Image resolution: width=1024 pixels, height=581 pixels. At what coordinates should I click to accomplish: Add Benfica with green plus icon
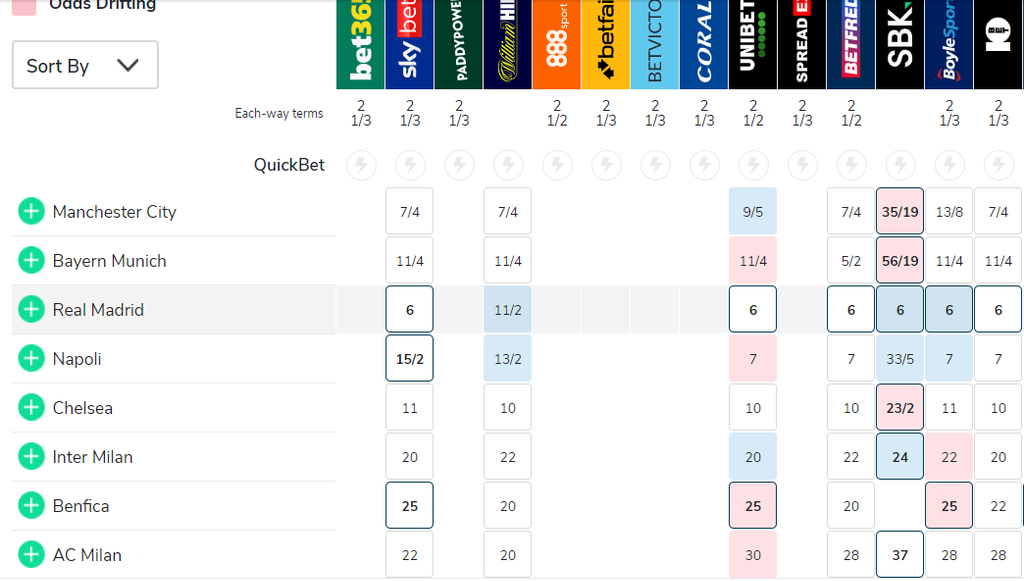coord(31,506)
